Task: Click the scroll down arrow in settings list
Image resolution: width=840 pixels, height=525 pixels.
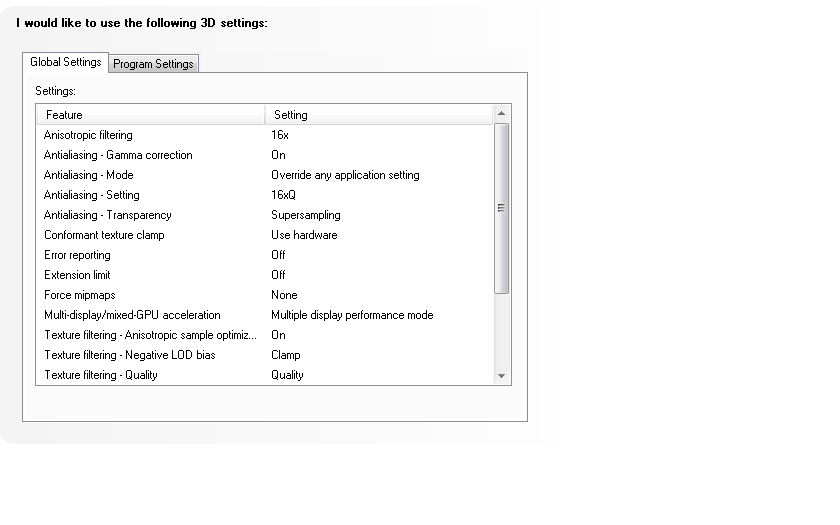Action: (x=502, y=375)
